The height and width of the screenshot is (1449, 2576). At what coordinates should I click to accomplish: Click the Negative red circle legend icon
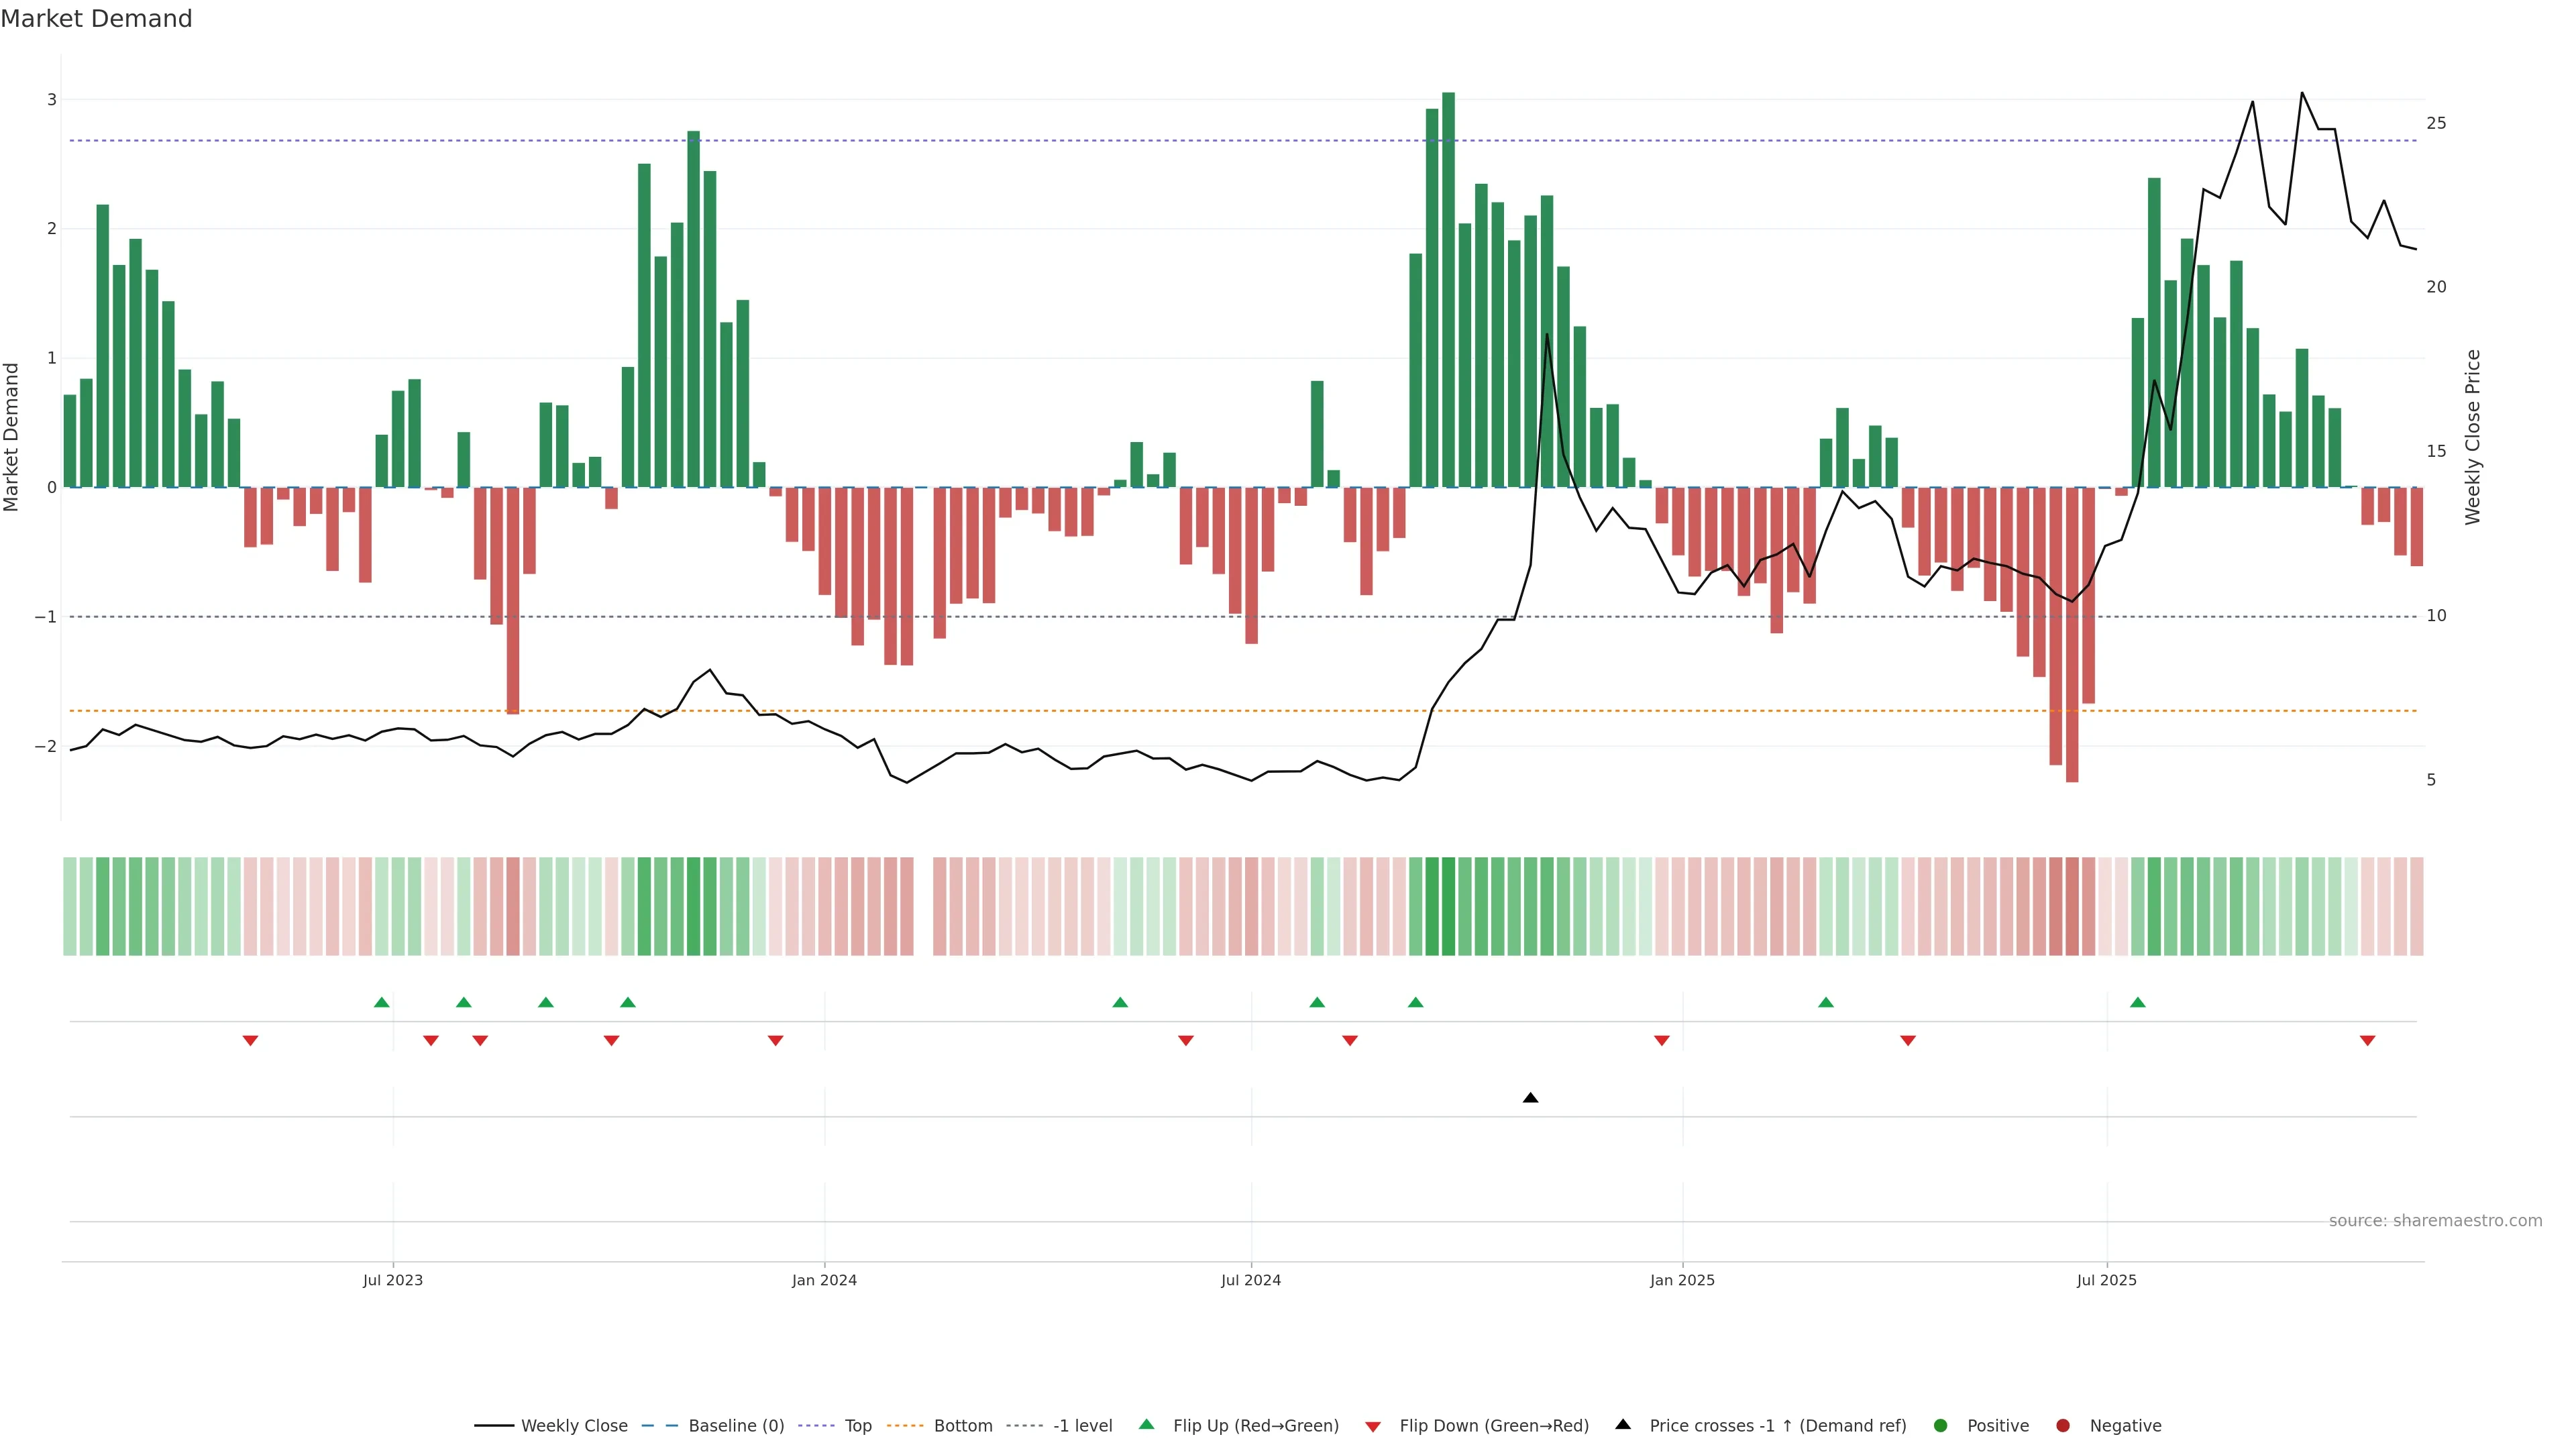[2063, 1426]
